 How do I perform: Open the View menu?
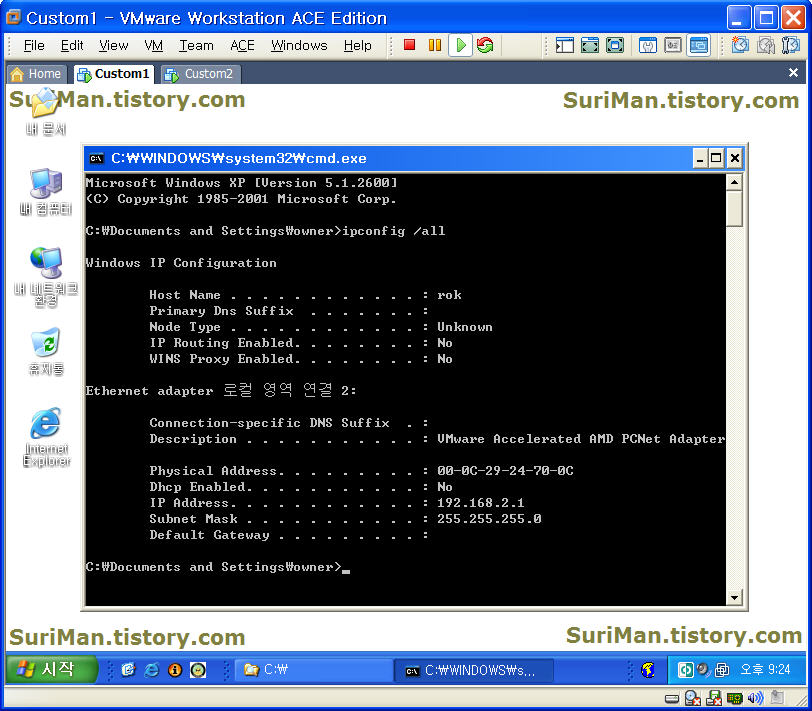113,46
